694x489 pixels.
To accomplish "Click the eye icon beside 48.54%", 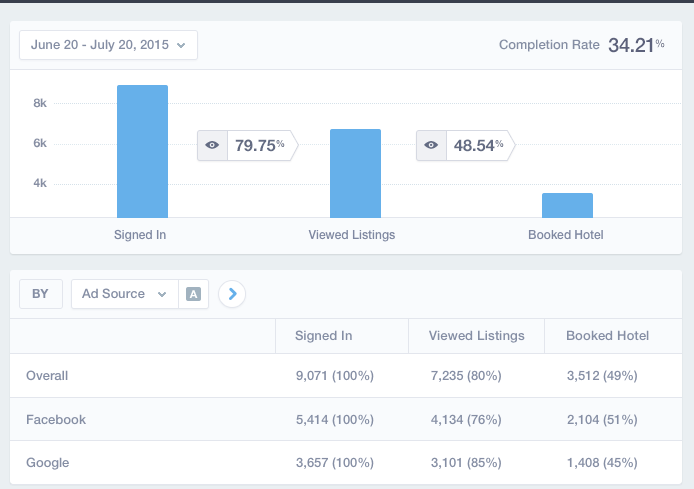I will tap(431, 145).
